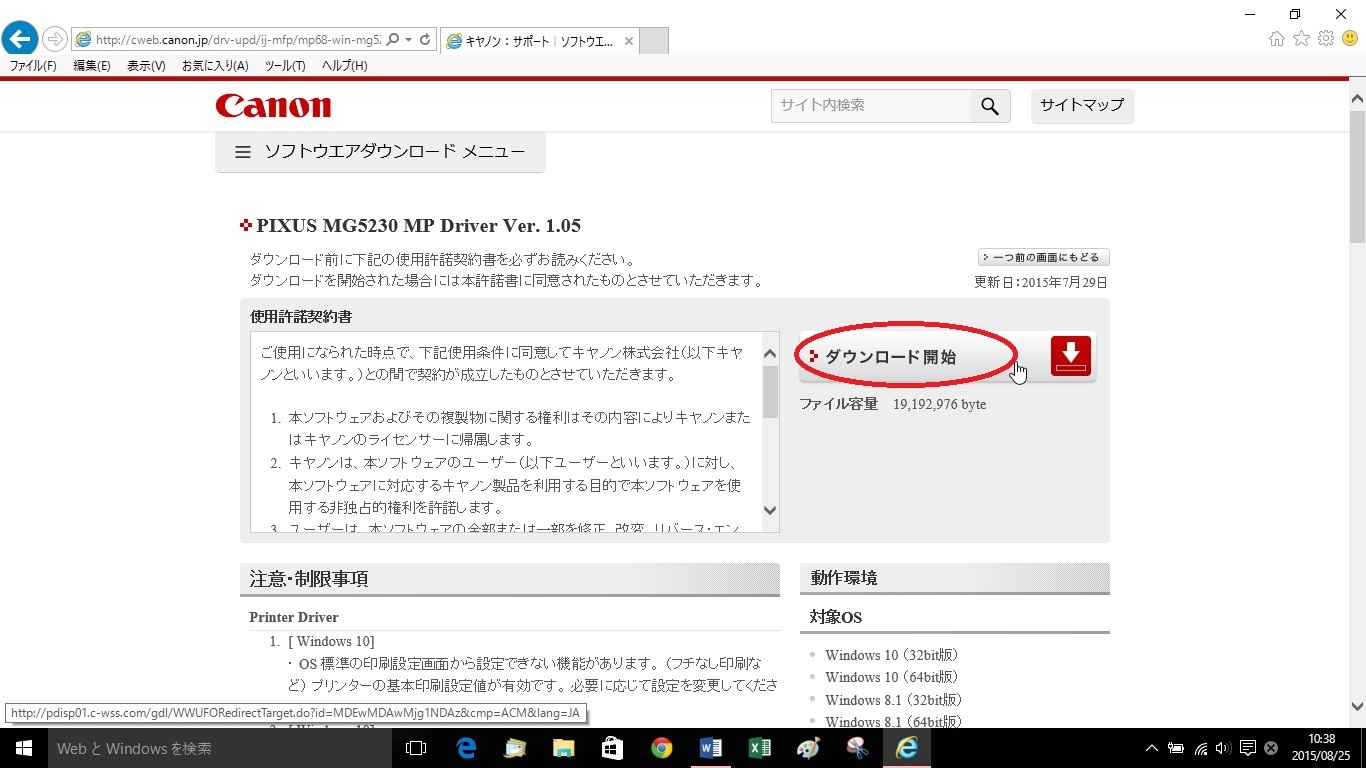The width and height of the screenshot is (1366, 768).
Task: Click the battery/power tray icon
Action: pos(1177,748)
